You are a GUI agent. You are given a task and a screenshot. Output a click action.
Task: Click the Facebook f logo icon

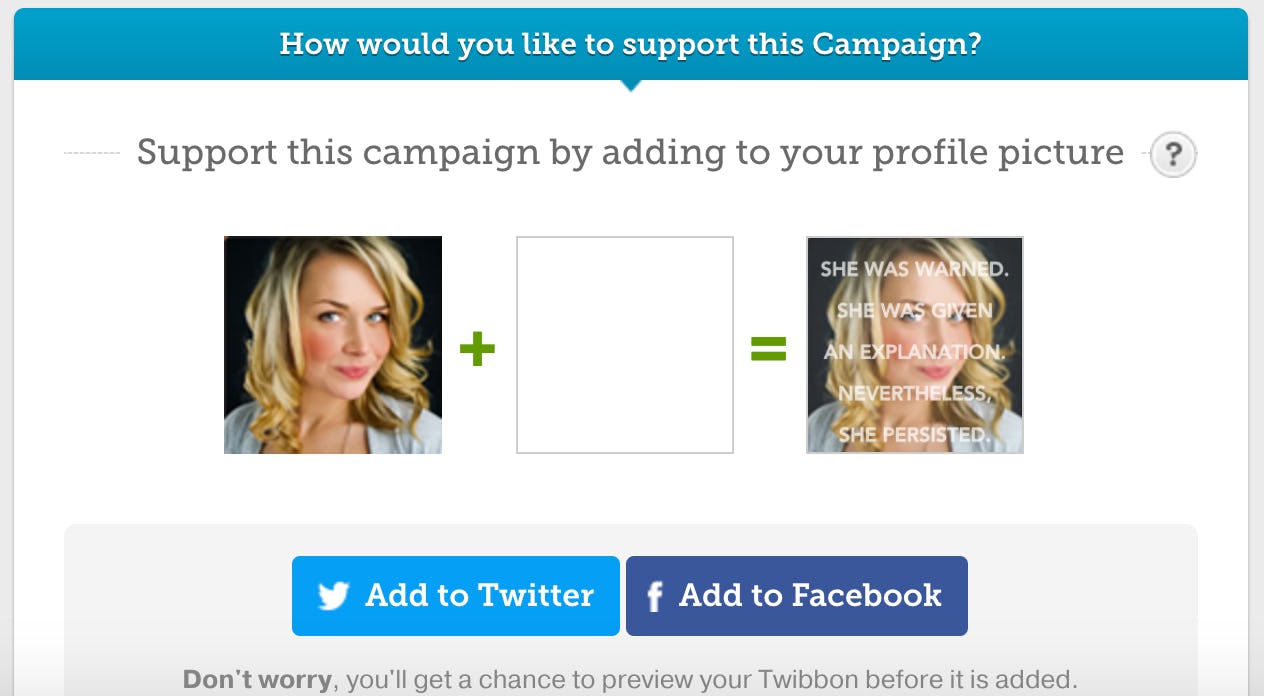click(655, 597)
